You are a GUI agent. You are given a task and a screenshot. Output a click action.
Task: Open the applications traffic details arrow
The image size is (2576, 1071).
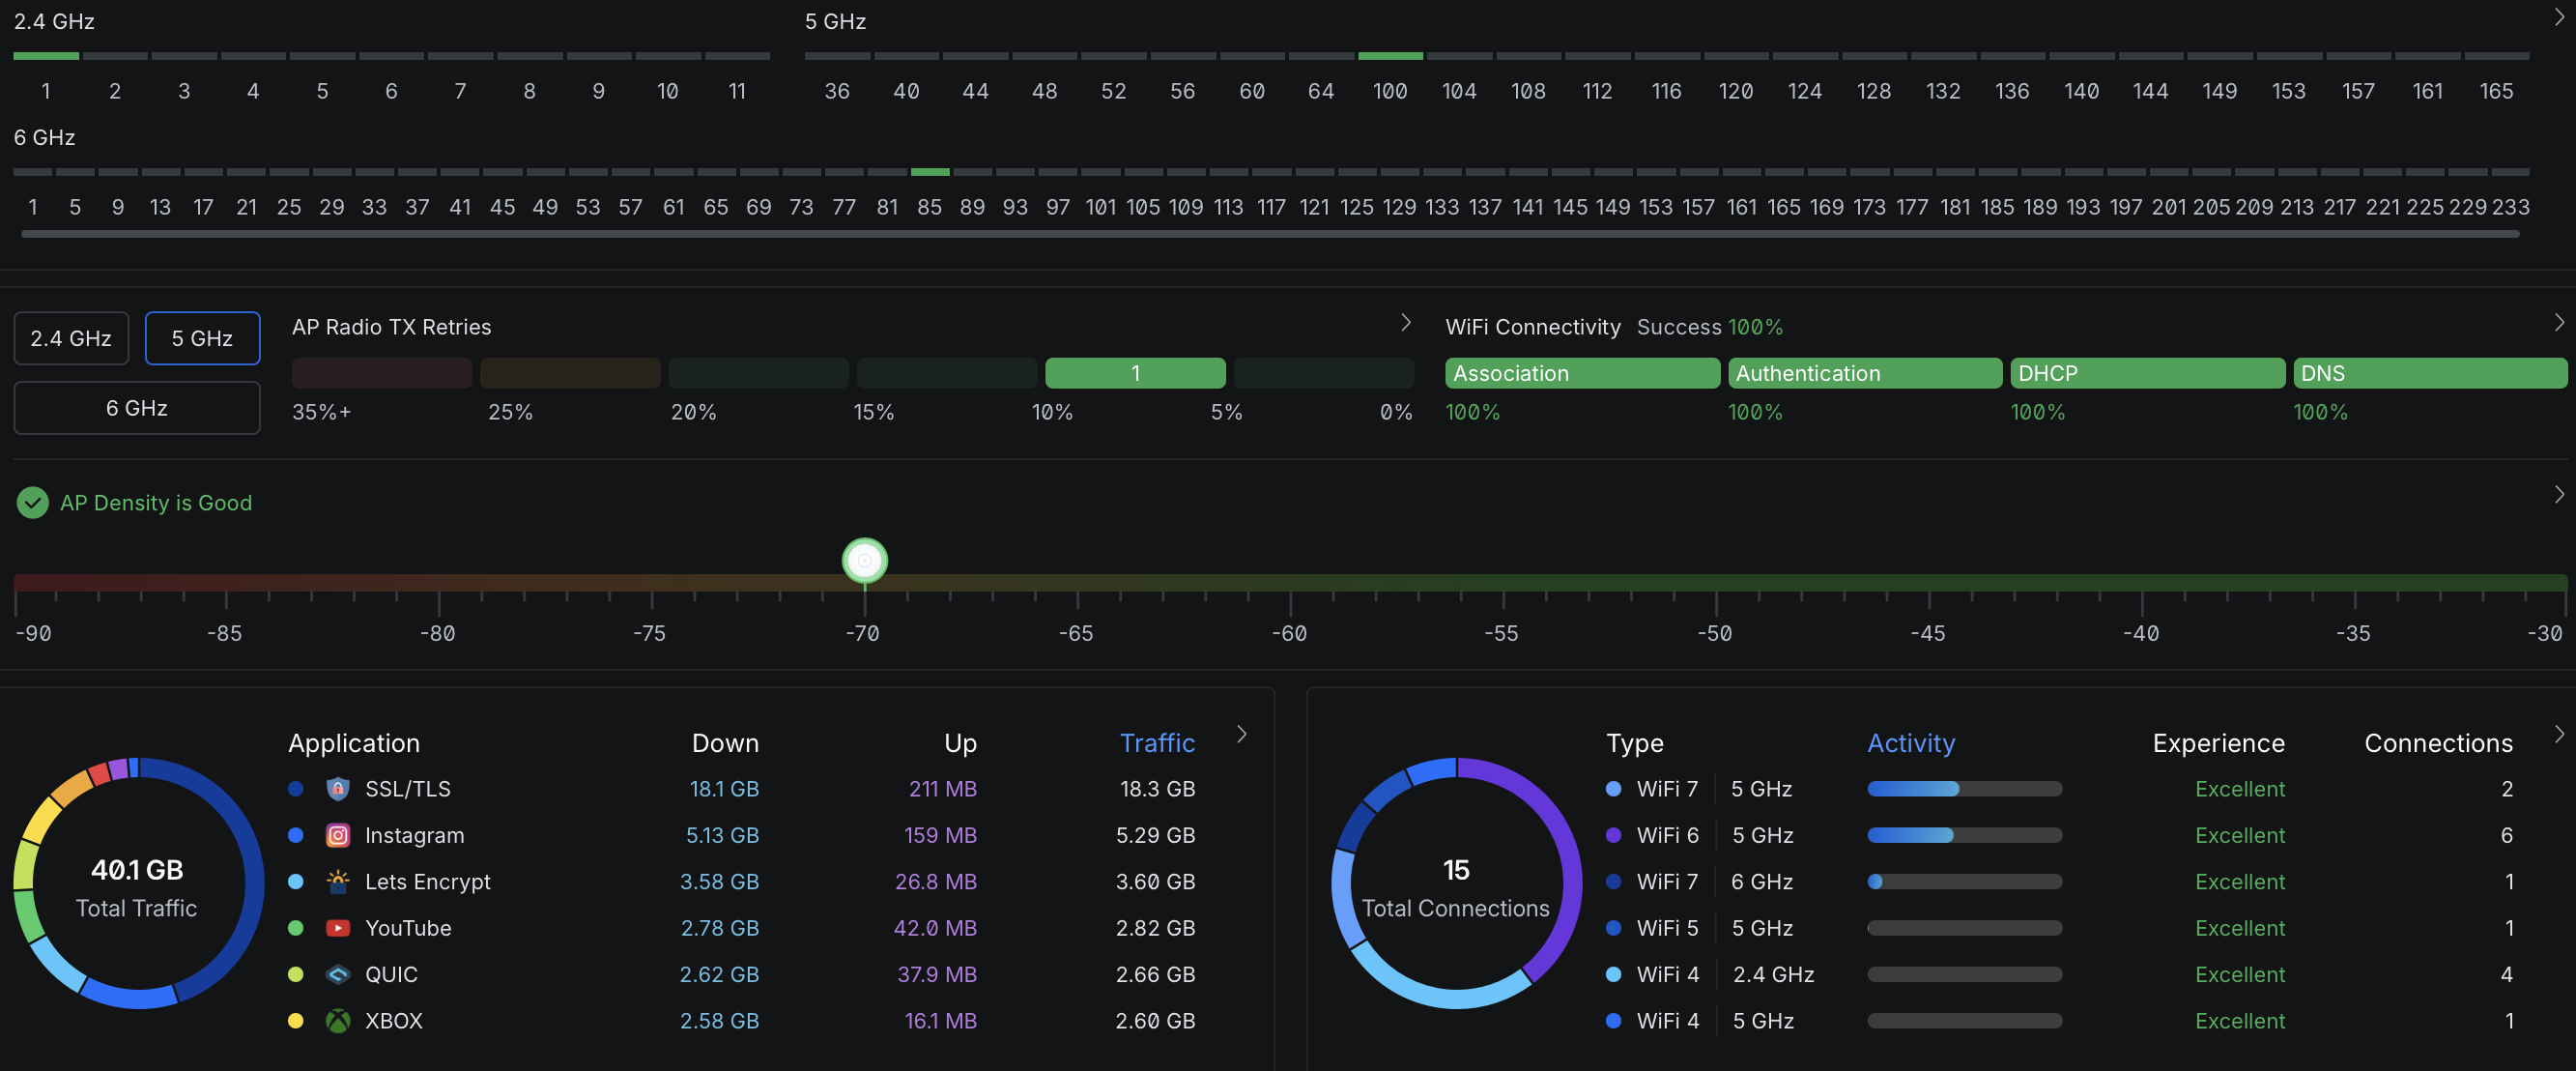[x=1242, y=733]
